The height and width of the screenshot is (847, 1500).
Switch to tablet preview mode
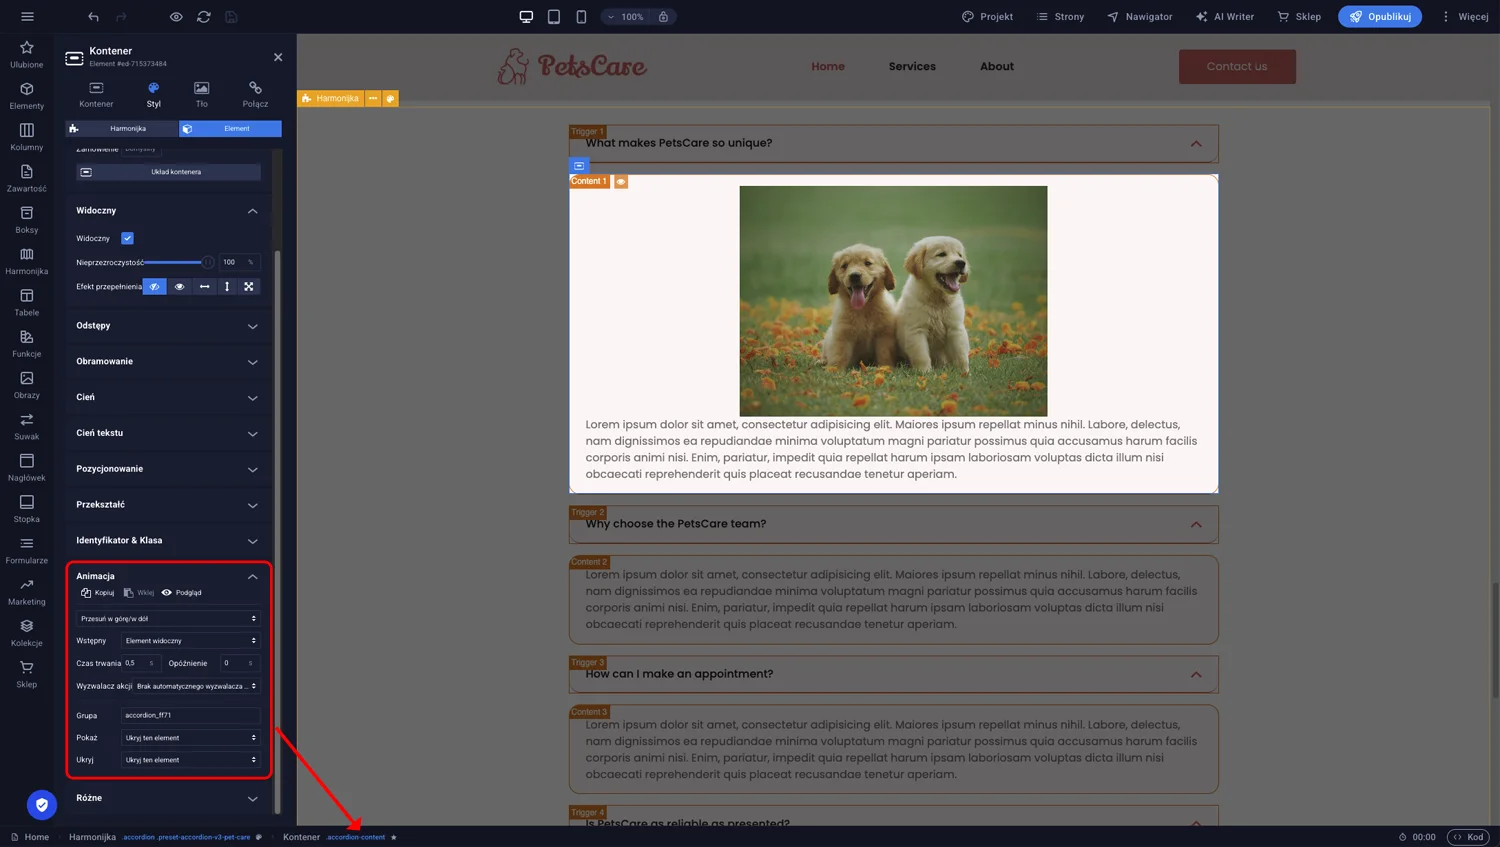pyautogui.click(x=553, y=16)
